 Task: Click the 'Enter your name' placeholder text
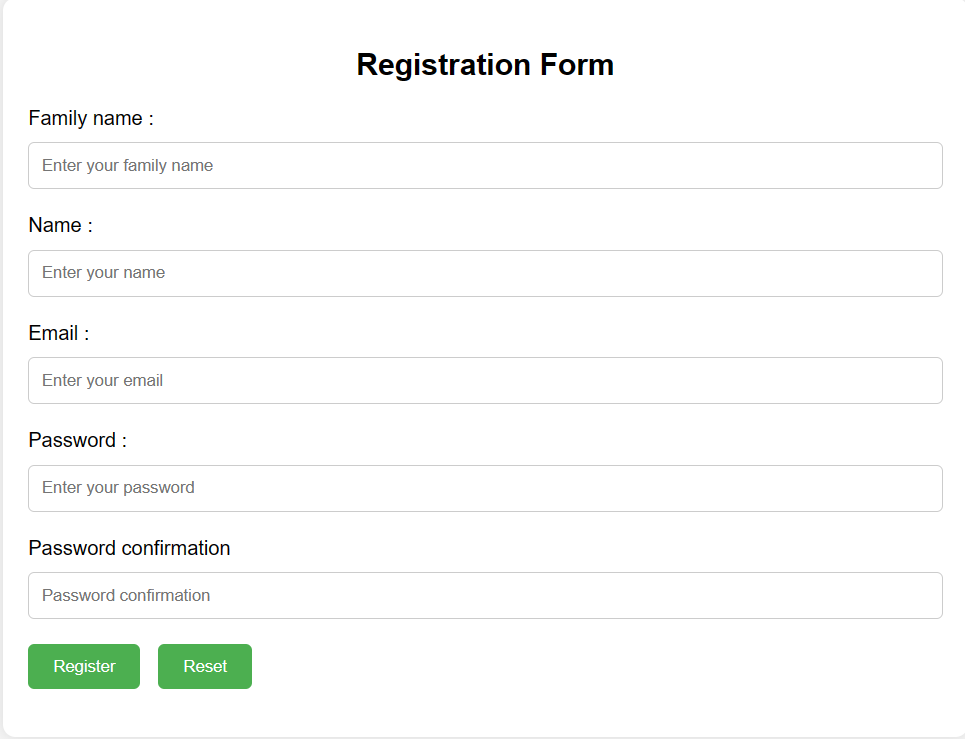(x=103, y=273)
